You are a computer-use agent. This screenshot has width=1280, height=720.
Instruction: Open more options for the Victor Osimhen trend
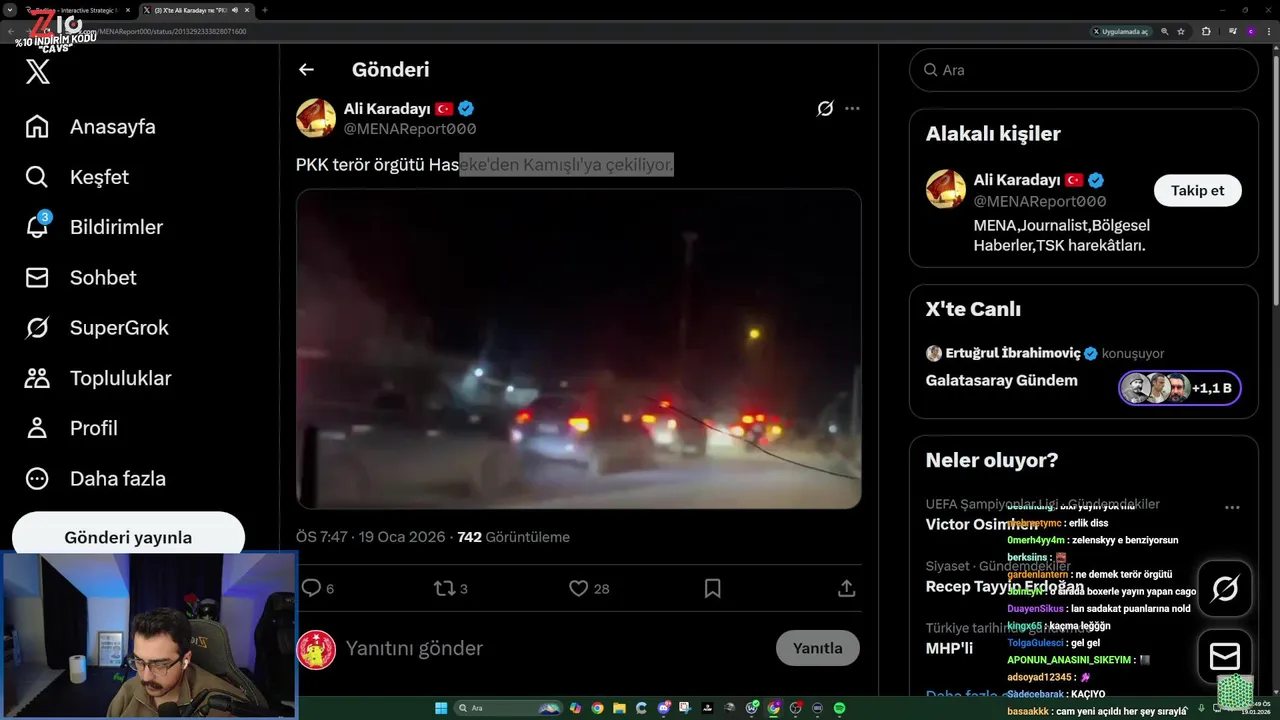1232,507
